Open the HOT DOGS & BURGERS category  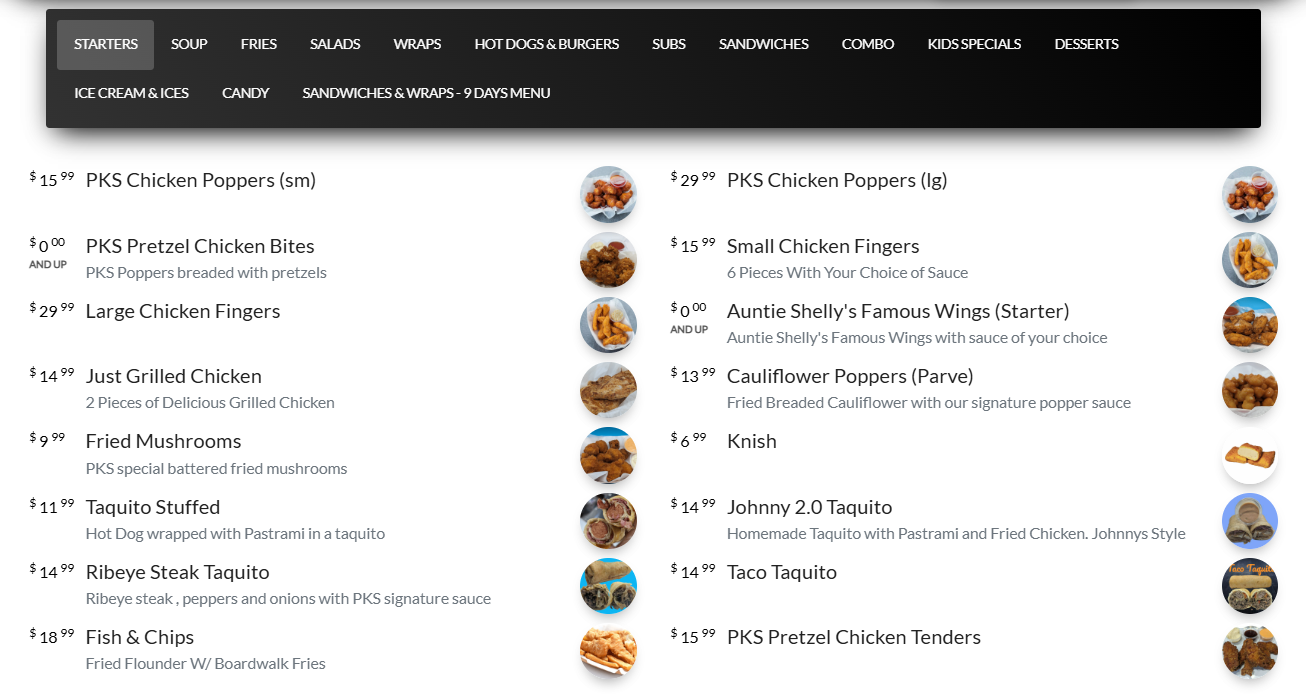pos(547,44)
